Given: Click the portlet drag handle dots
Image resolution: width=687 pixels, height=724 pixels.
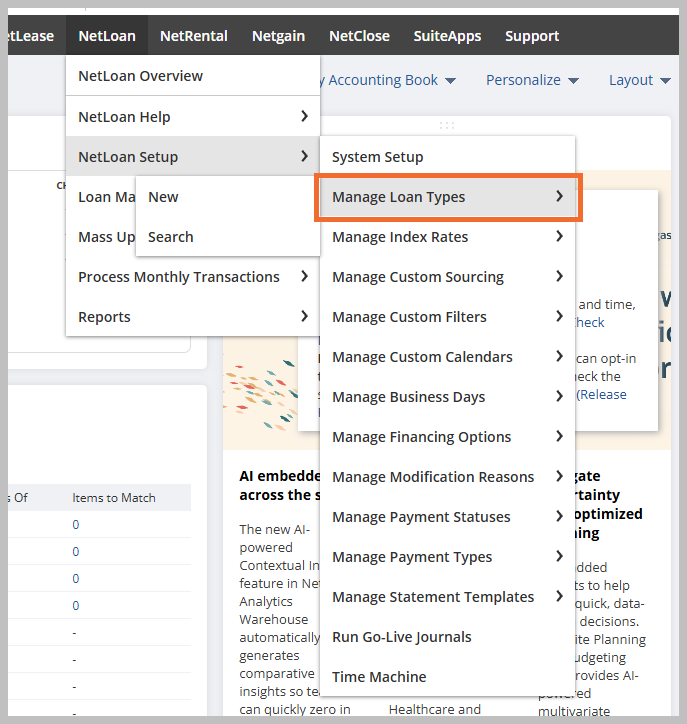Looking at the screenshot, I should (x=447, y=125).
